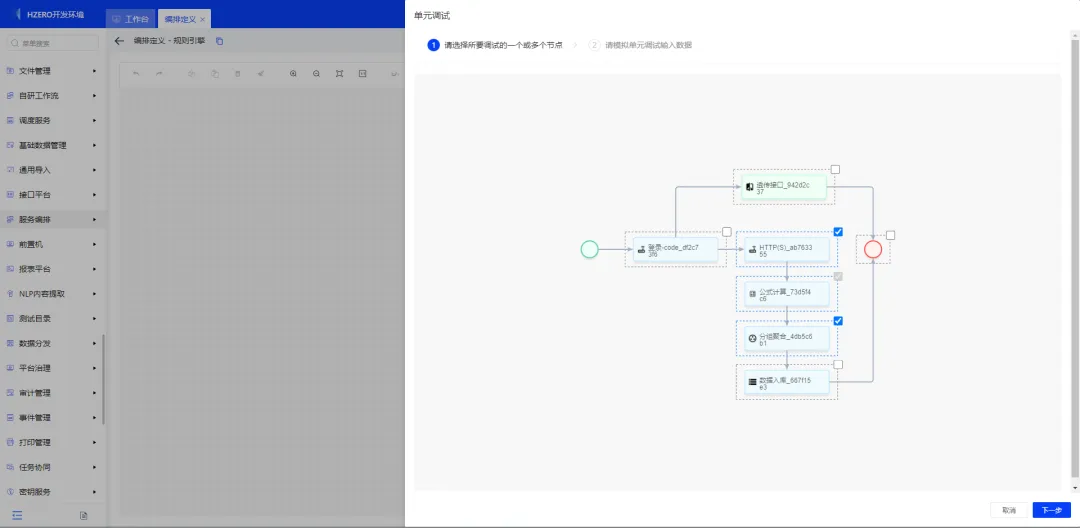
Task: Open the 平台治理 menu item
Action: click(x=52, y=368)
